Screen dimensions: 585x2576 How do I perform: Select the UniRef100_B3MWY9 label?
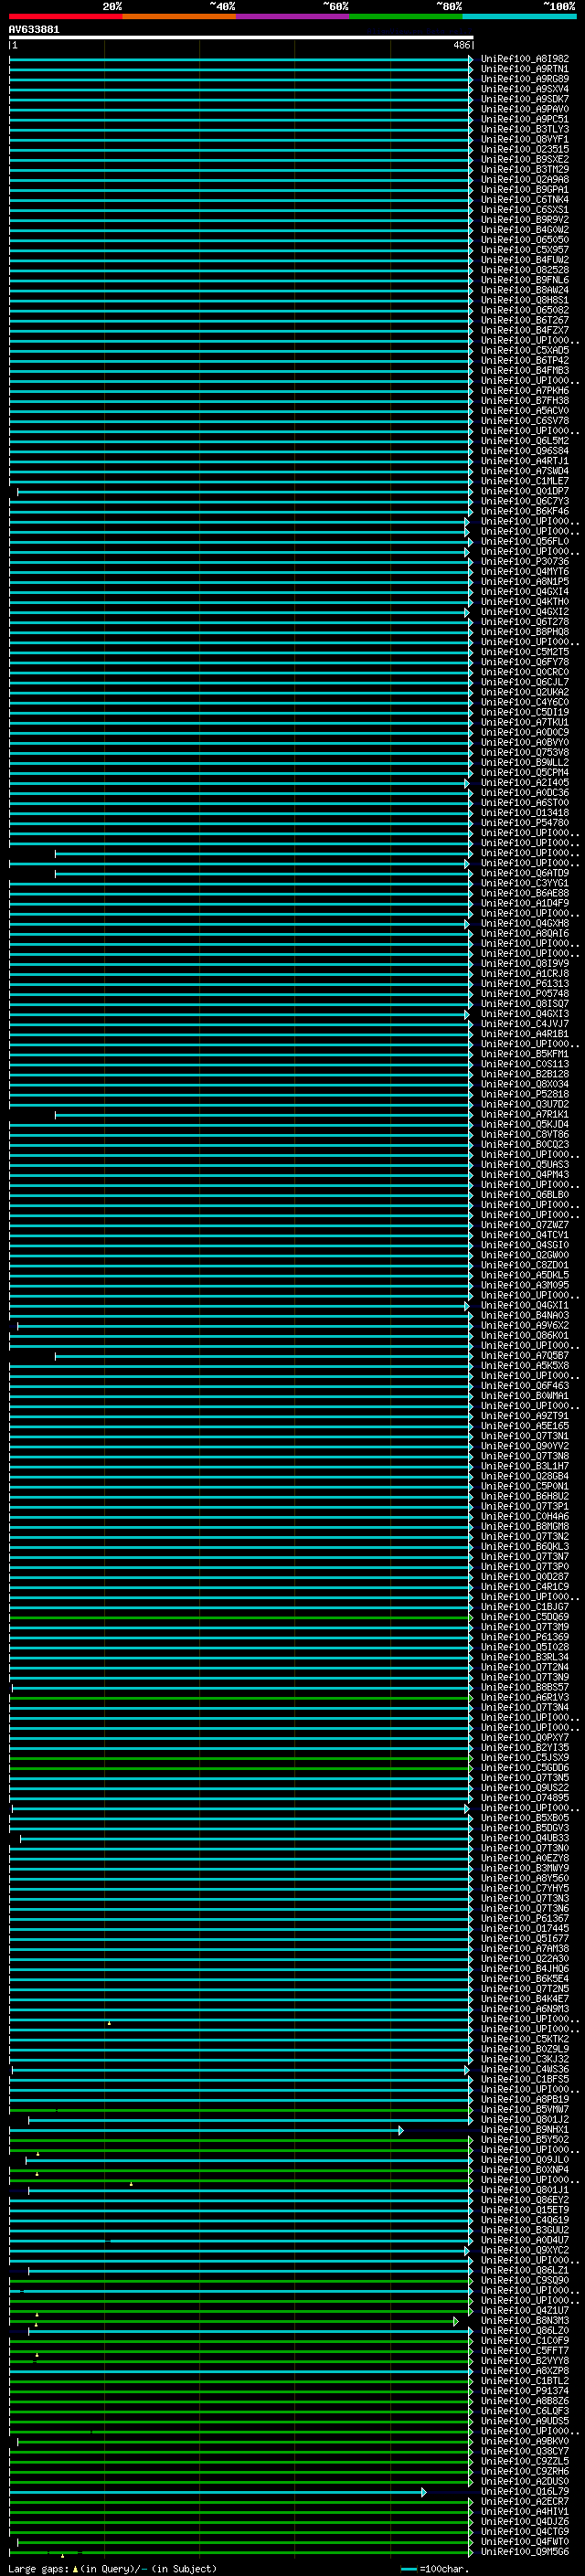tap(524, 1868)
